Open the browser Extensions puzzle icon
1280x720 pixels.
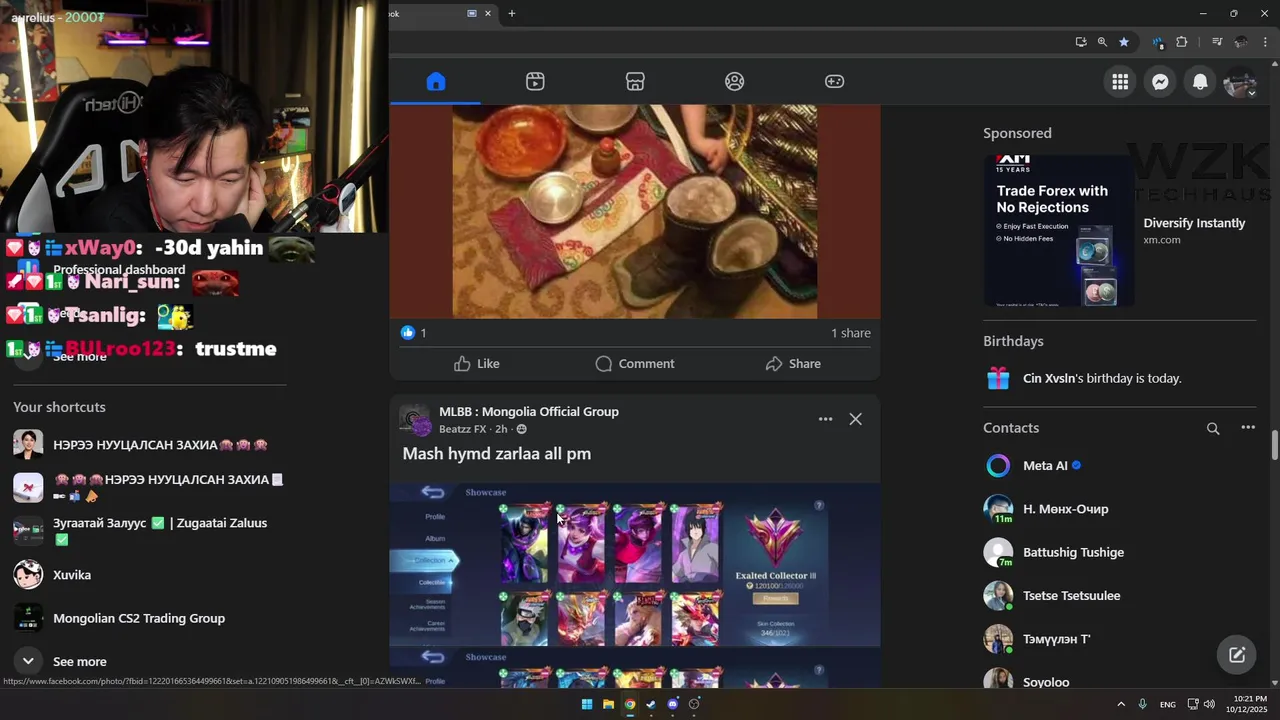click(x=1182, y=42)
